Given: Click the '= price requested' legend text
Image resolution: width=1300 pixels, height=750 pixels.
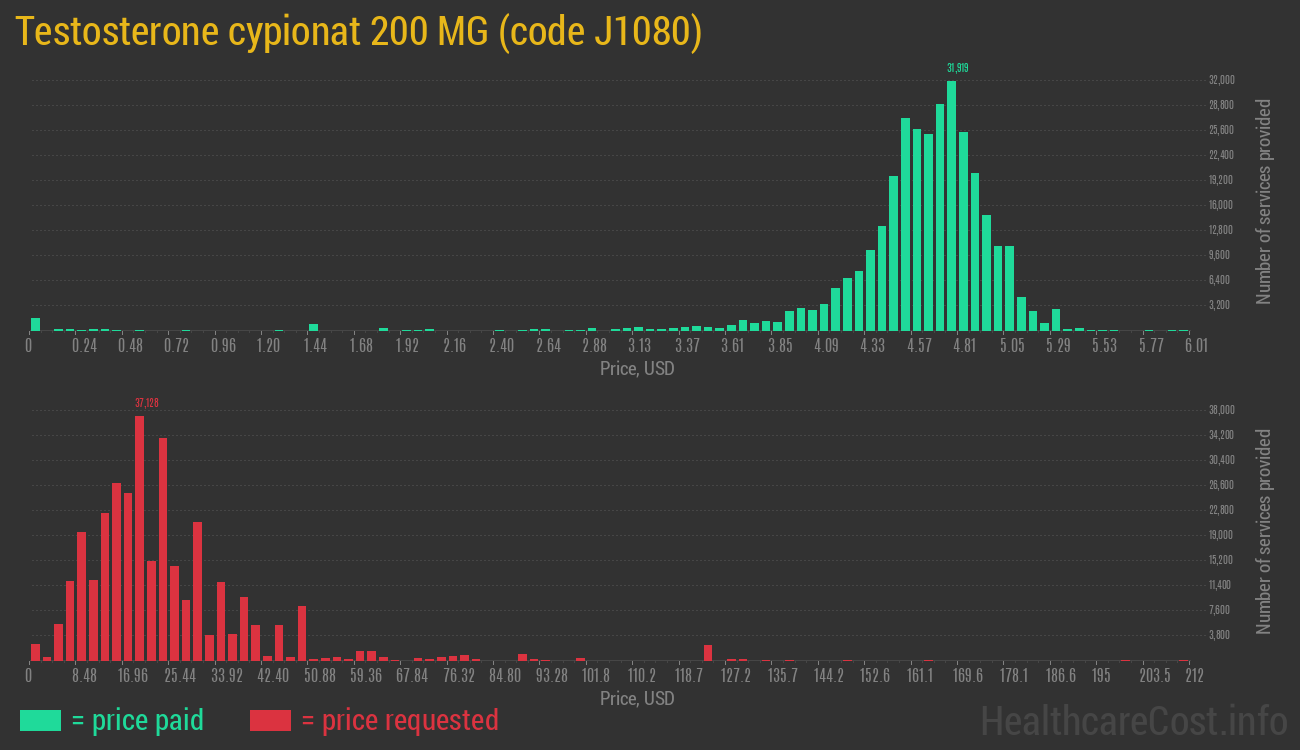Looking at the screenshot, I should 399,720.
